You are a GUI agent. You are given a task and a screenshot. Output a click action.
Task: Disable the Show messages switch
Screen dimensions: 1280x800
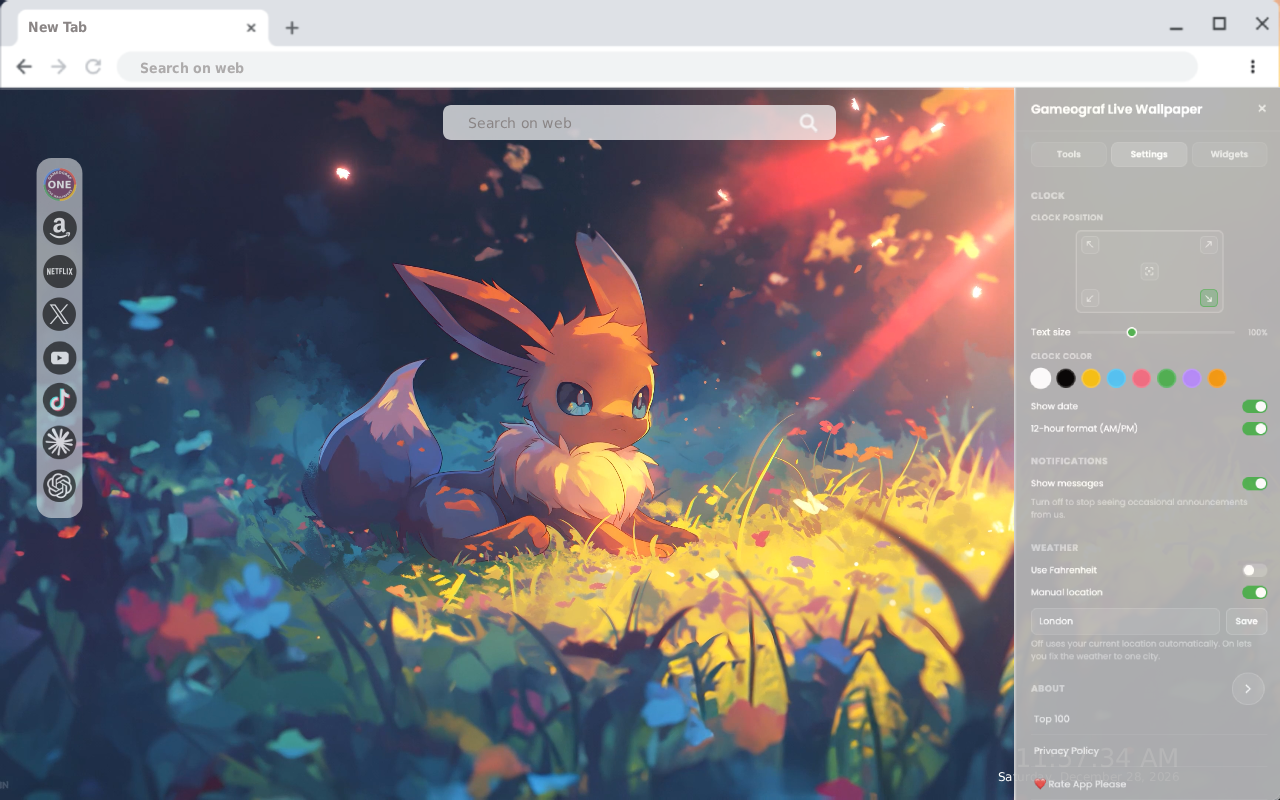tap(1254, 484)
